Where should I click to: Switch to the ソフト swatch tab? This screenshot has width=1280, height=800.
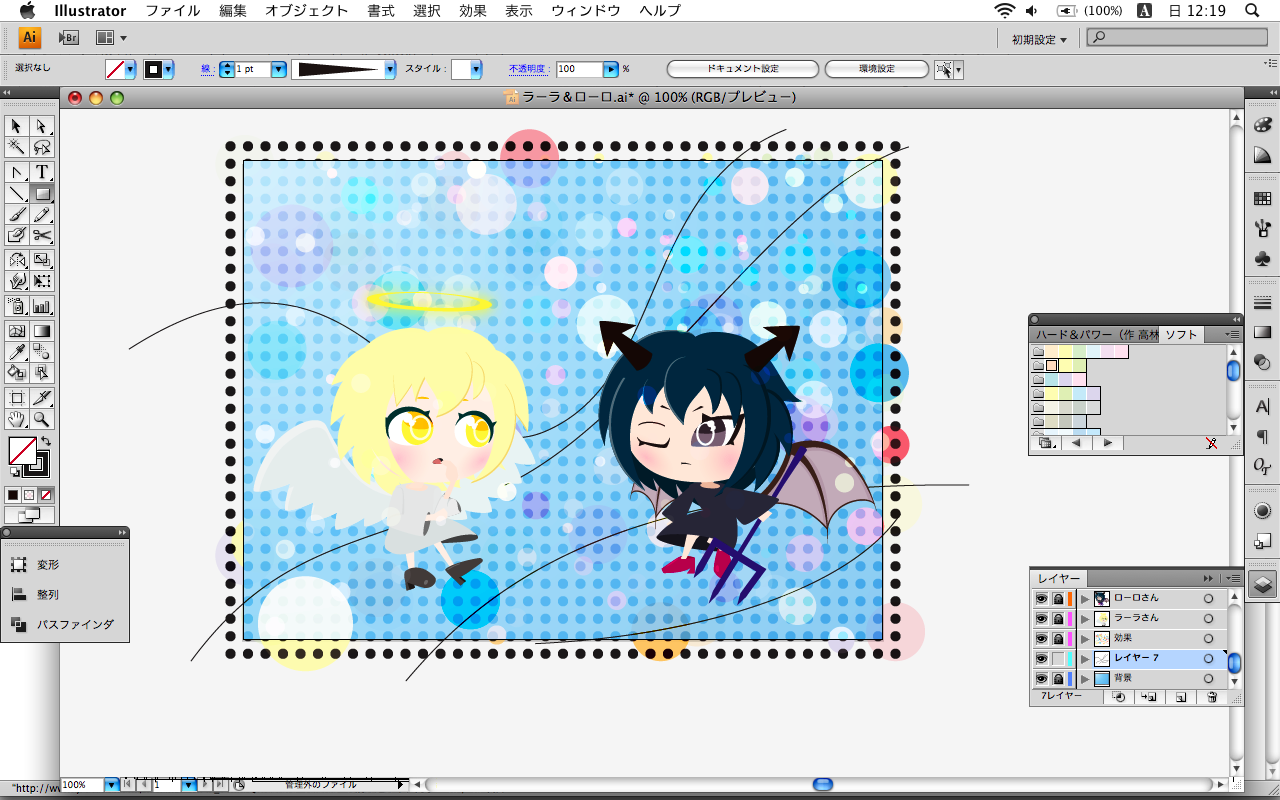click(1181, 335)
